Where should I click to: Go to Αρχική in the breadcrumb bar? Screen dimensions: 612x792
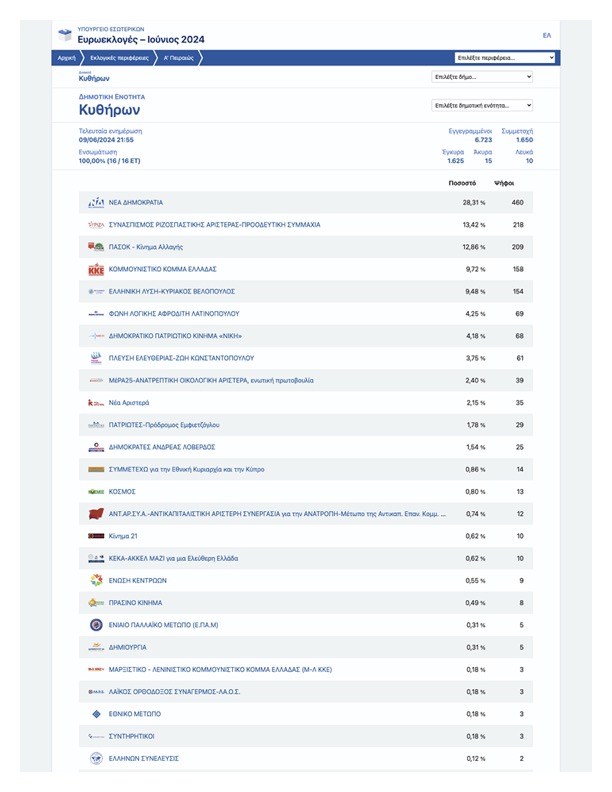coord(66,58)
